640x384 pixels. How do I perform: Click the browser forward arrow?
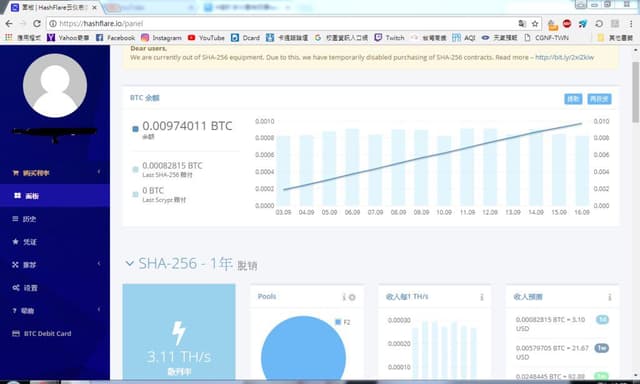click(x=22, y=24)
